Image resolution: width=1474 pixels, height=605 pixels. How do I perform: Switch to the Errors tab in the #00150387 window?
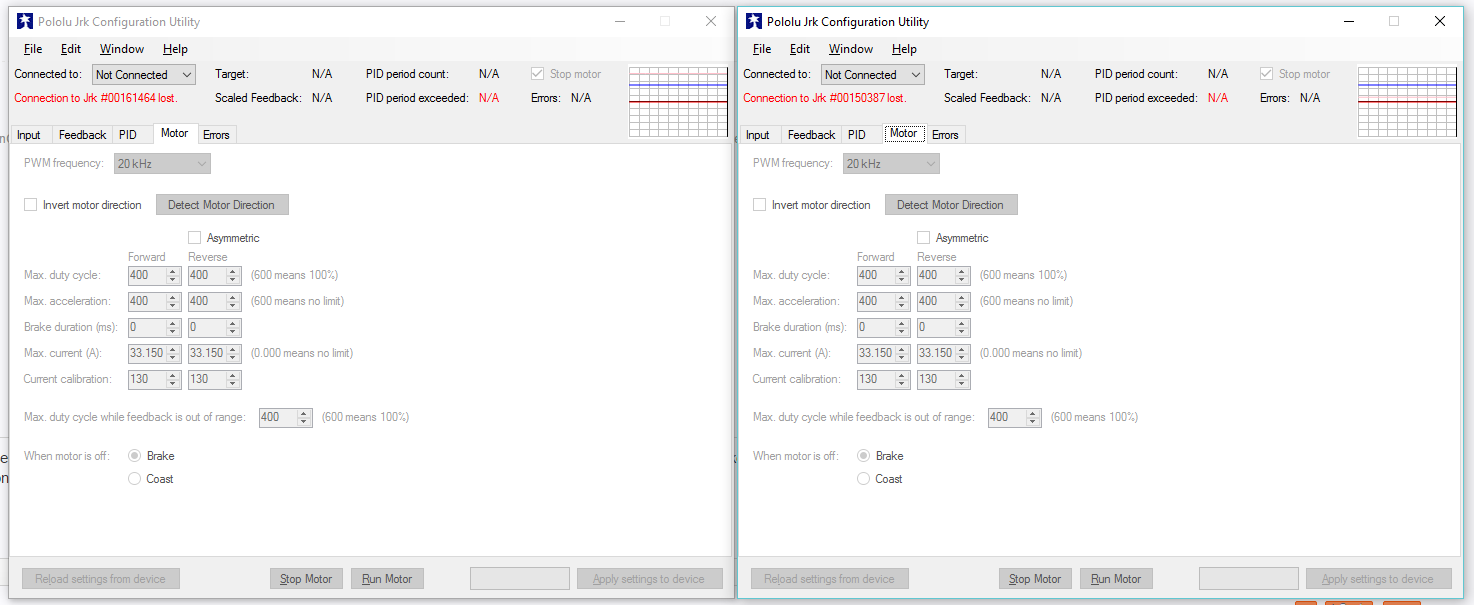tap(945, 135)
